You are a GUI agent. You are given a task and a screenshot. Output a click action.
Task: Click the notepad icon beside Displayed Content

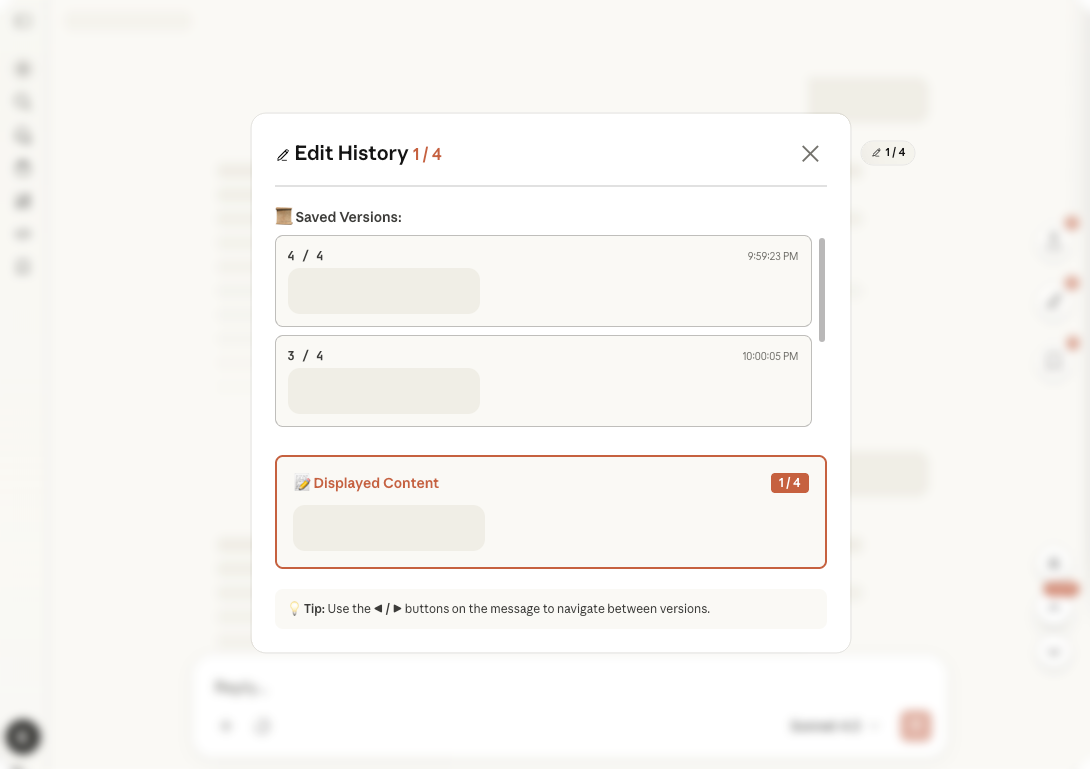coord(302,483)
